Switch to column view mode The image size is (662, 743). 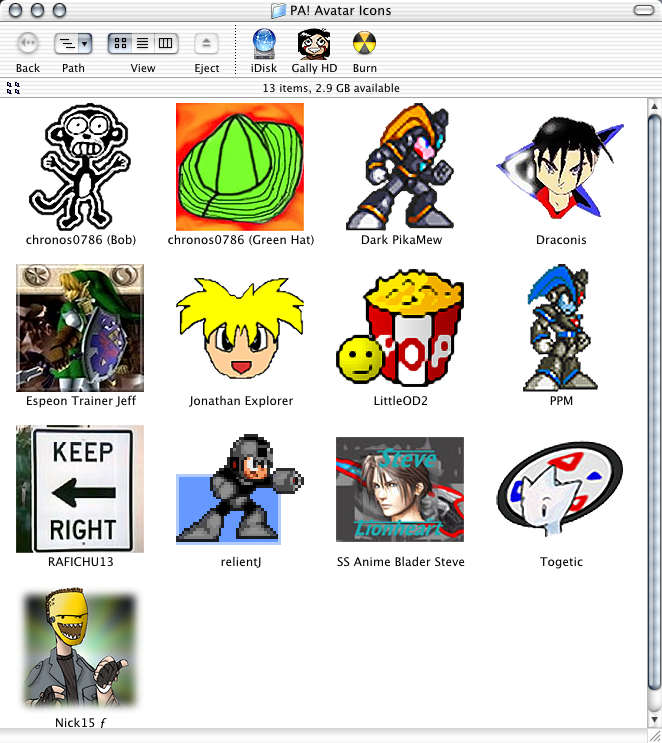click(165, 44)
